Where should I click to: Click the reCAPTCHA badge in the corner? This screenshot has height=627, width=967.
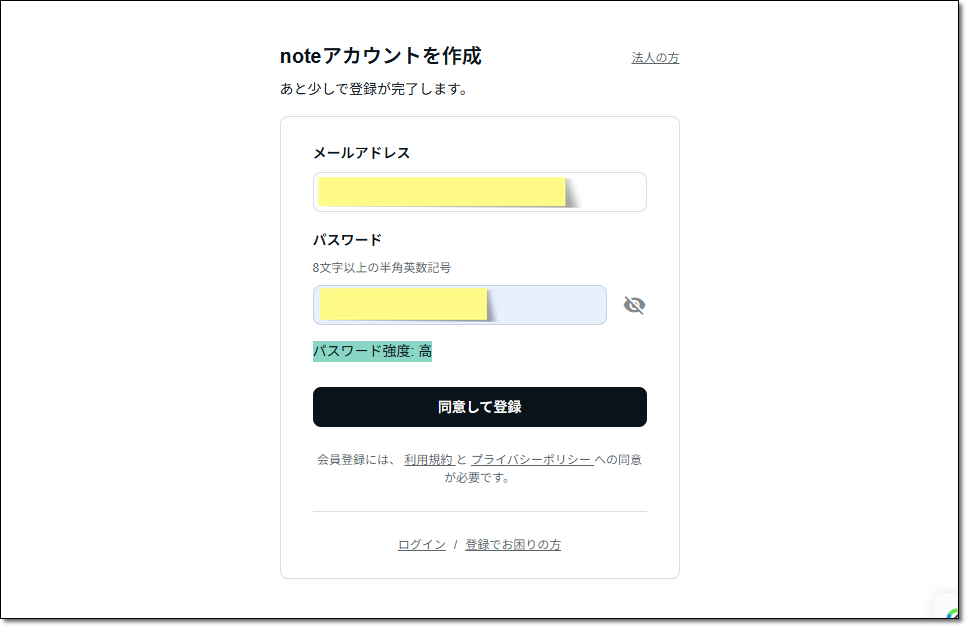[950, 615]
